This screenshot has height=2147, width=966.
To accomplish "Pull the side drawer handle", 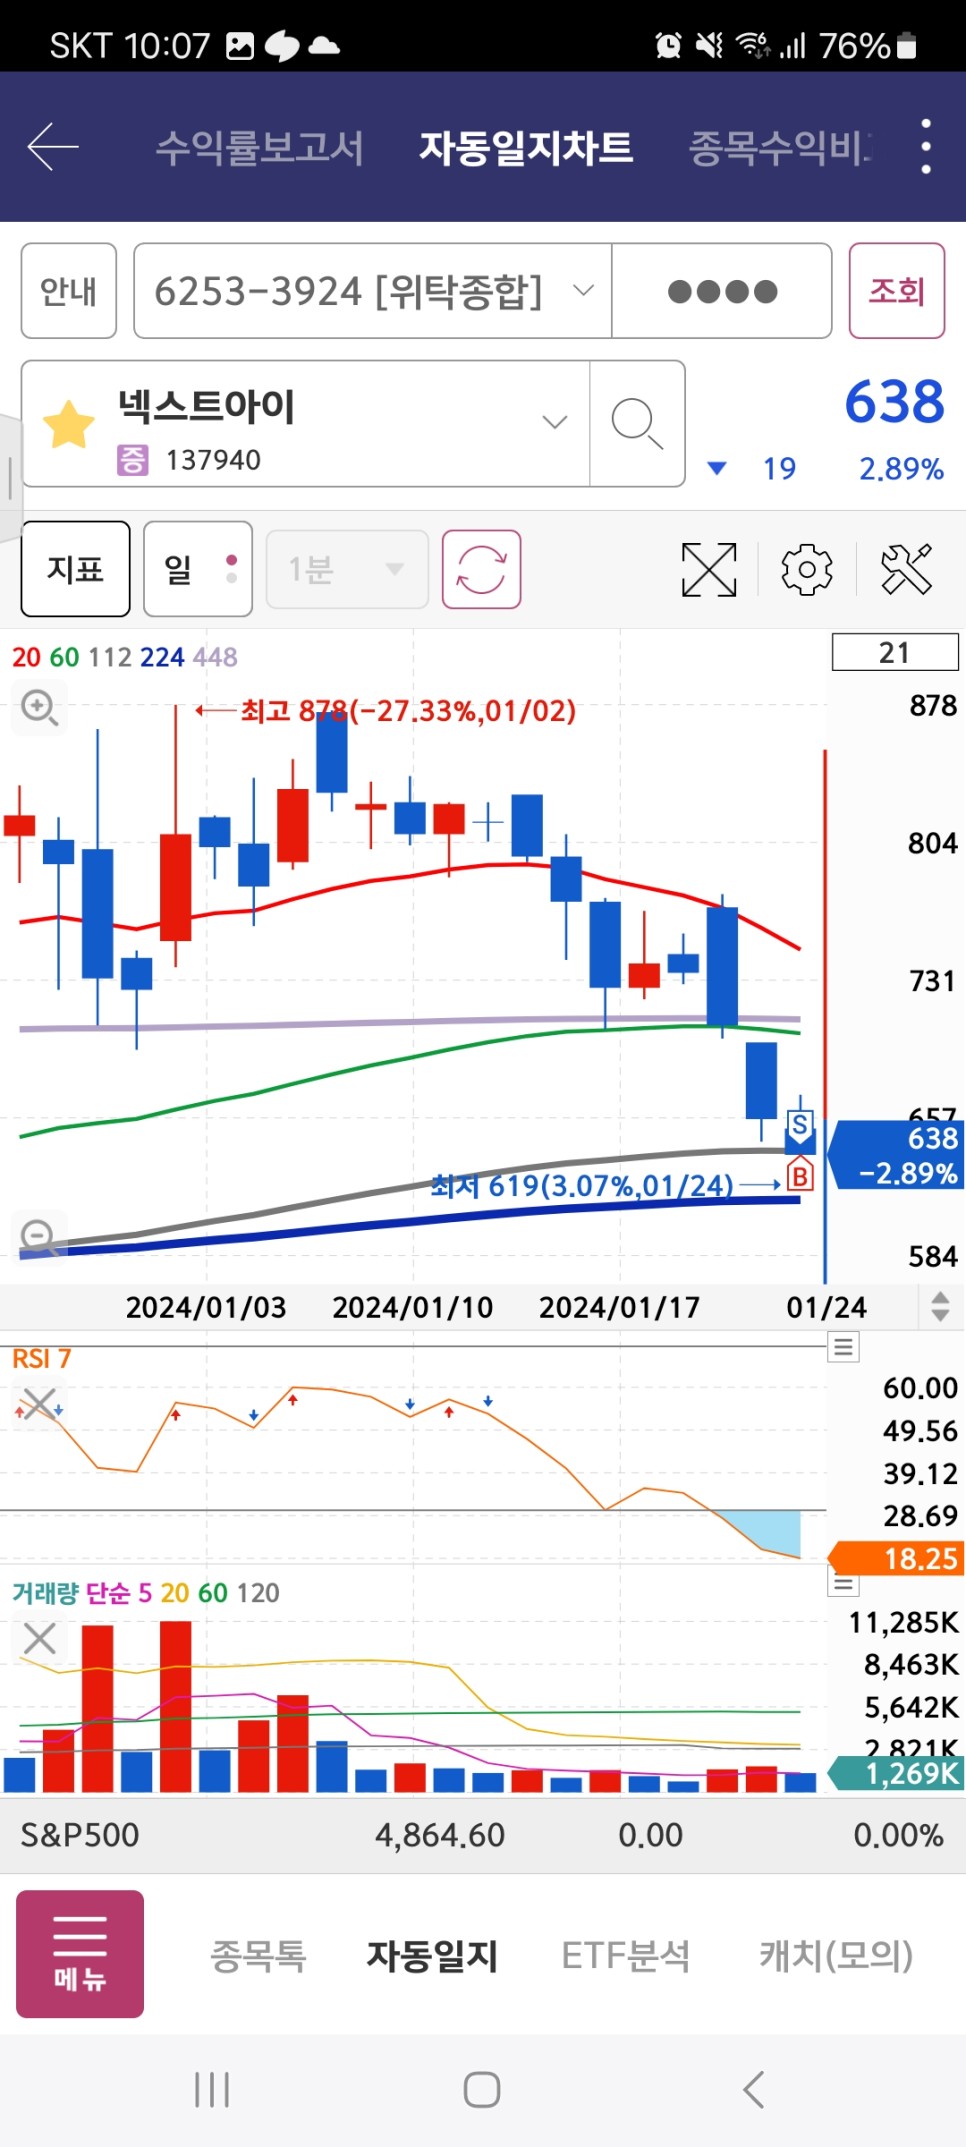I will coord(9,477).
